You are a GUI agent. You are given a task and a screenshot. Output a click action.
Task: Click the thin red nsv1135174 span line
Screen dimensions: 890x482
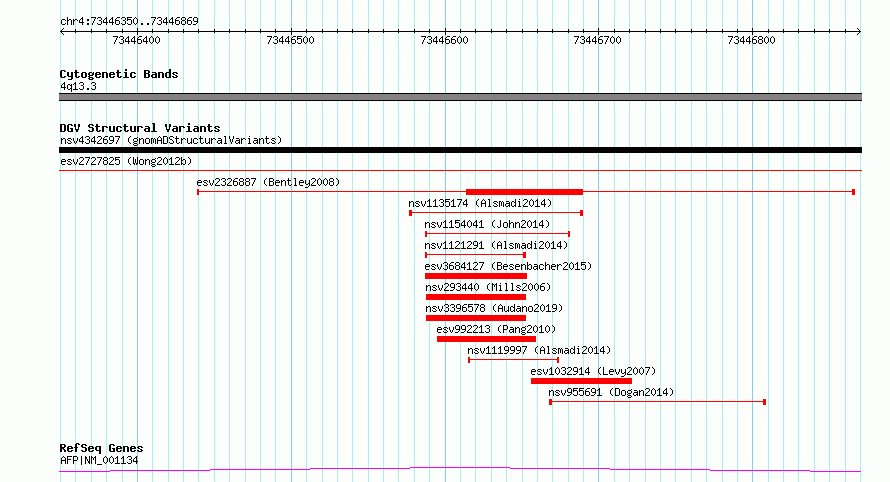(x=496, y=213)
